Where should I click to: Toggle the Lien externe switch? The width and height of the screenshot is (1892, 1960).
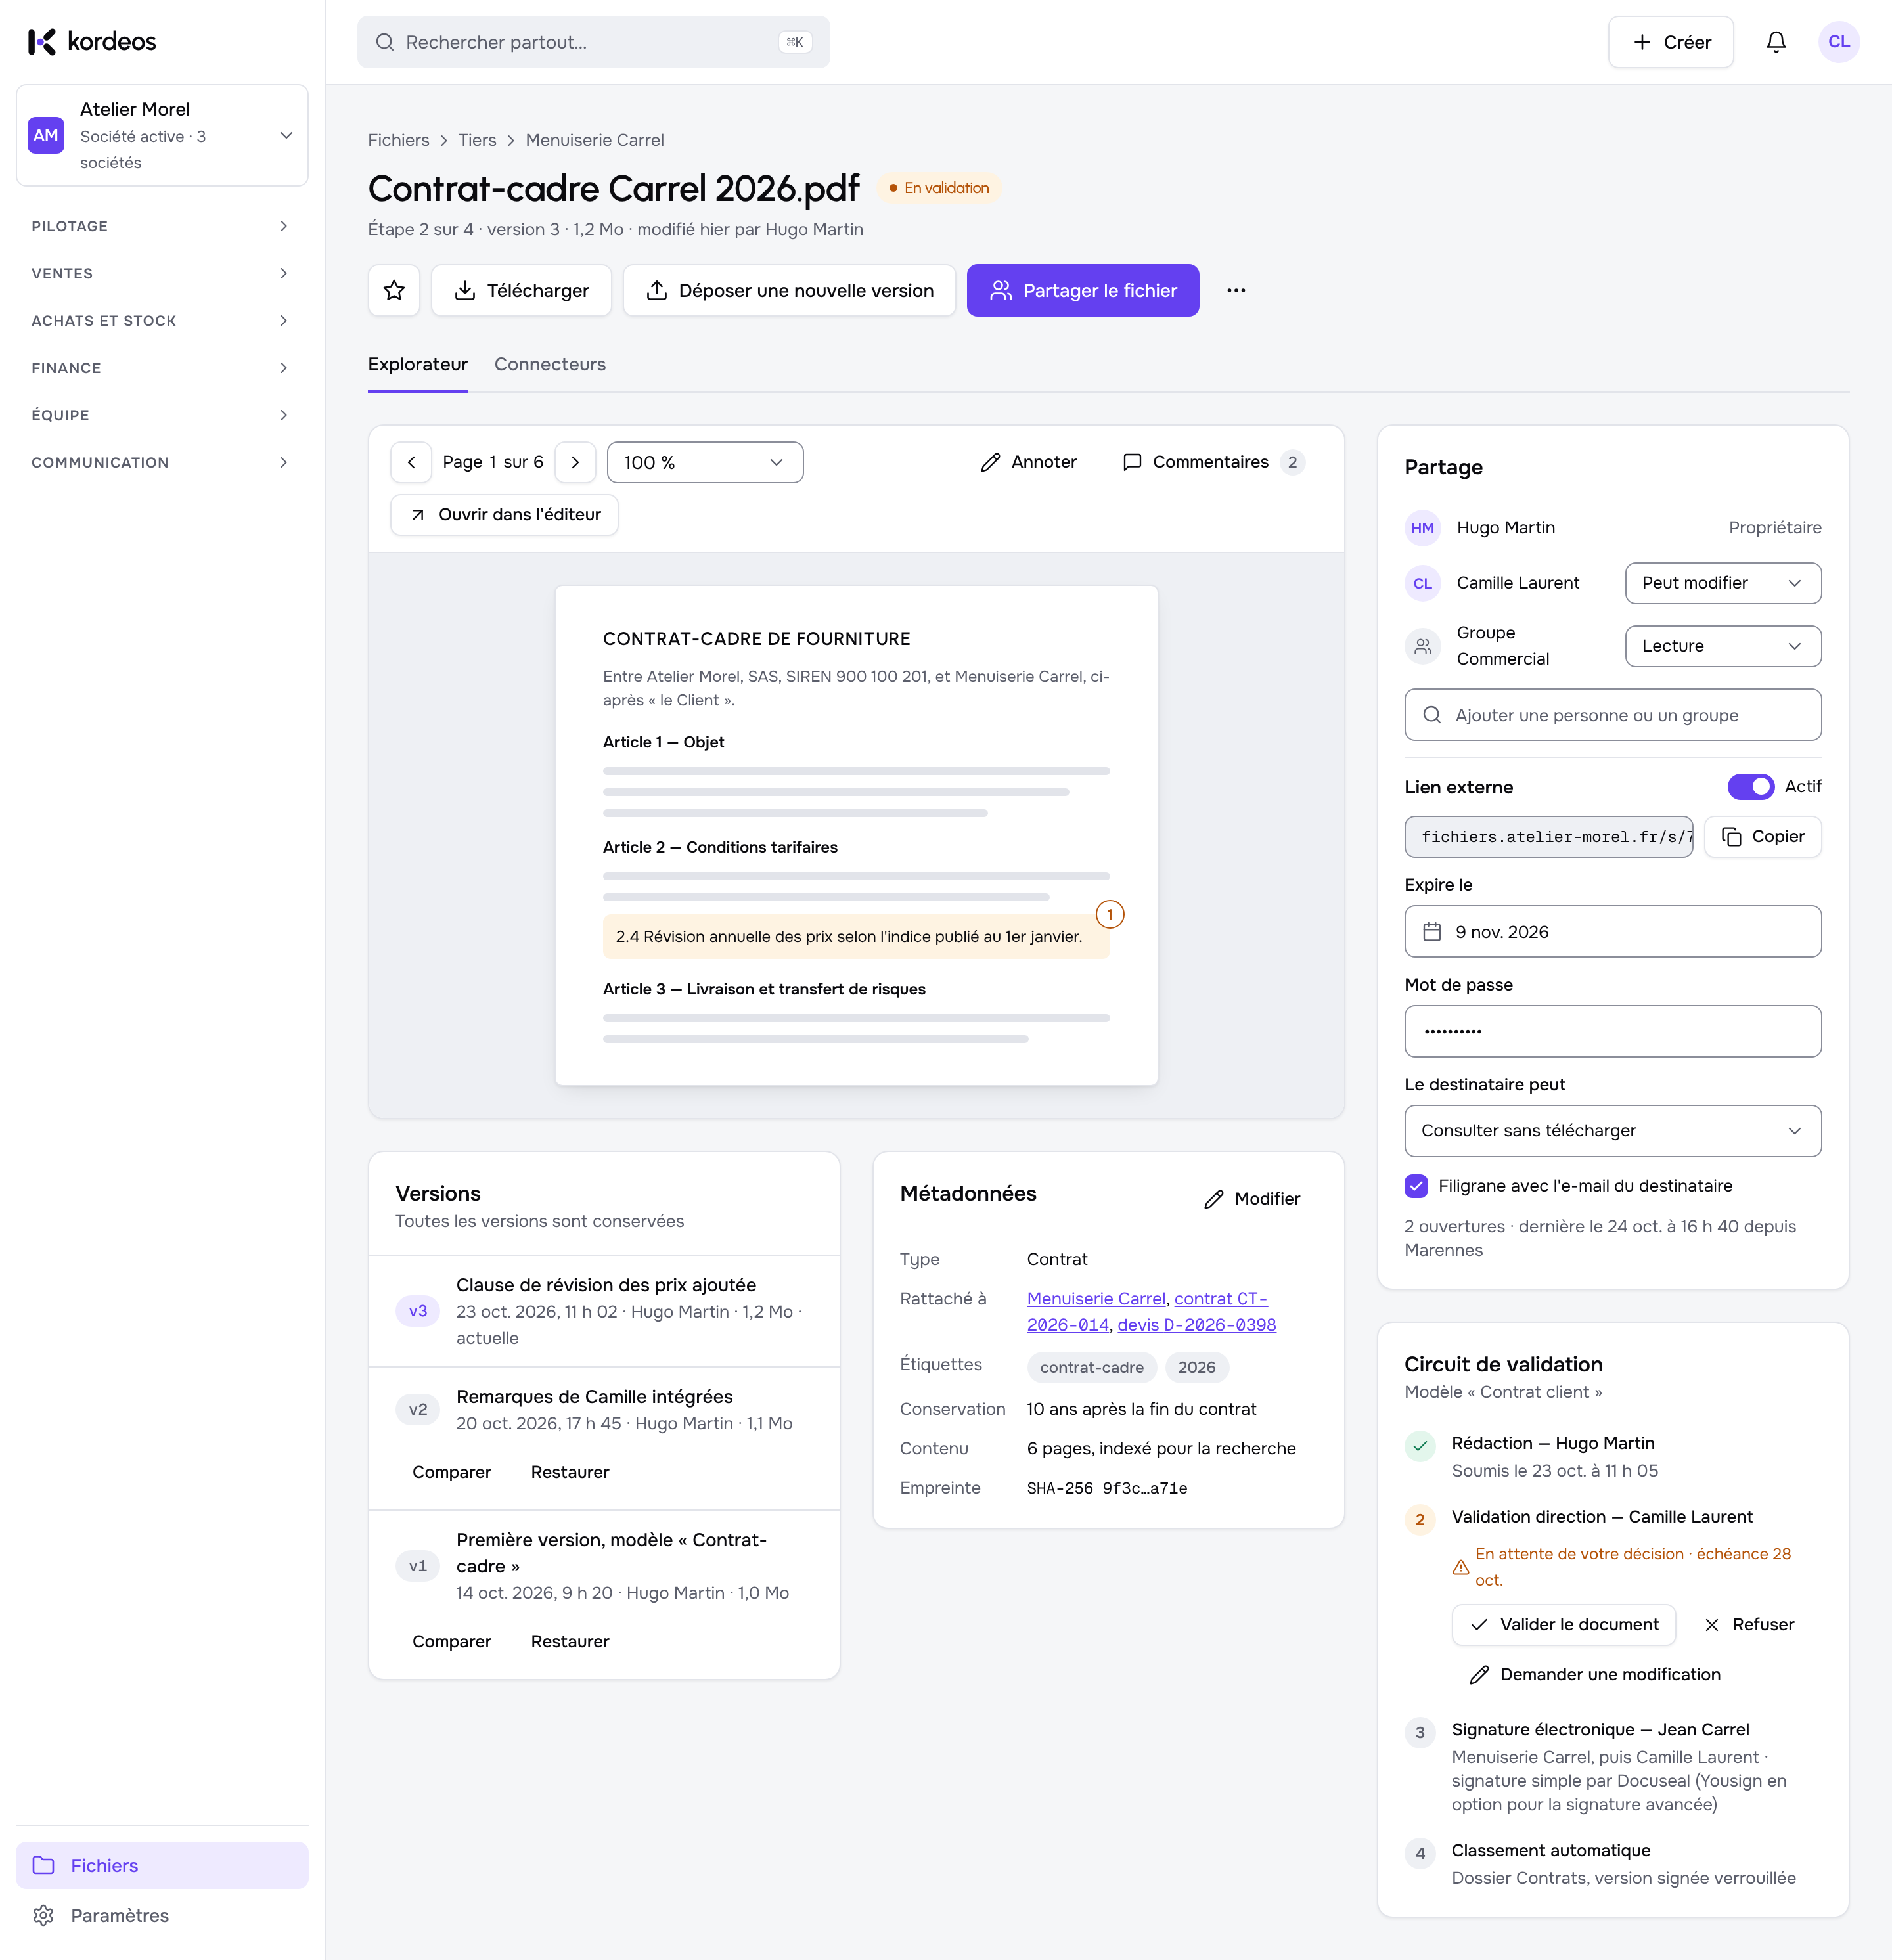(1750, 786)
